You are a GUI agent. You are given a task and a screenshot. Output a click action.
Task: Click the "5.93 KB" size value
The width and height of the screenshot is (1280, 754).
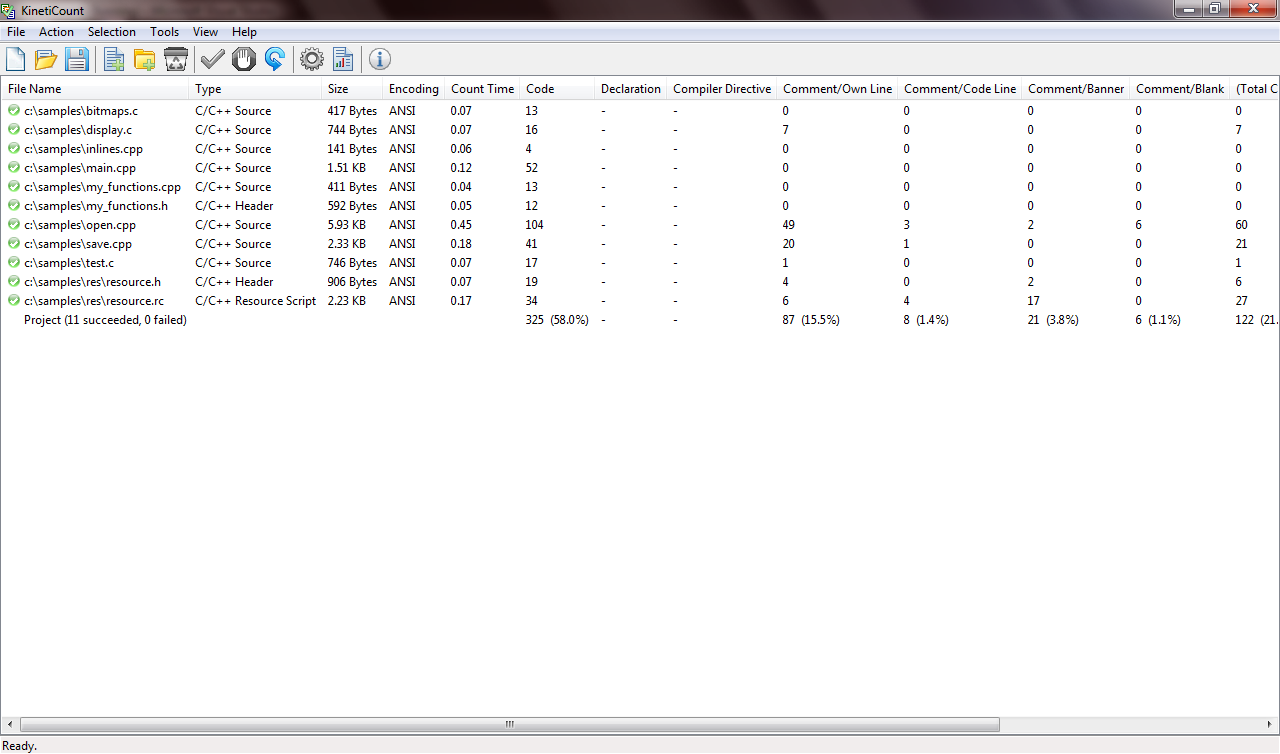click(347, 225)
